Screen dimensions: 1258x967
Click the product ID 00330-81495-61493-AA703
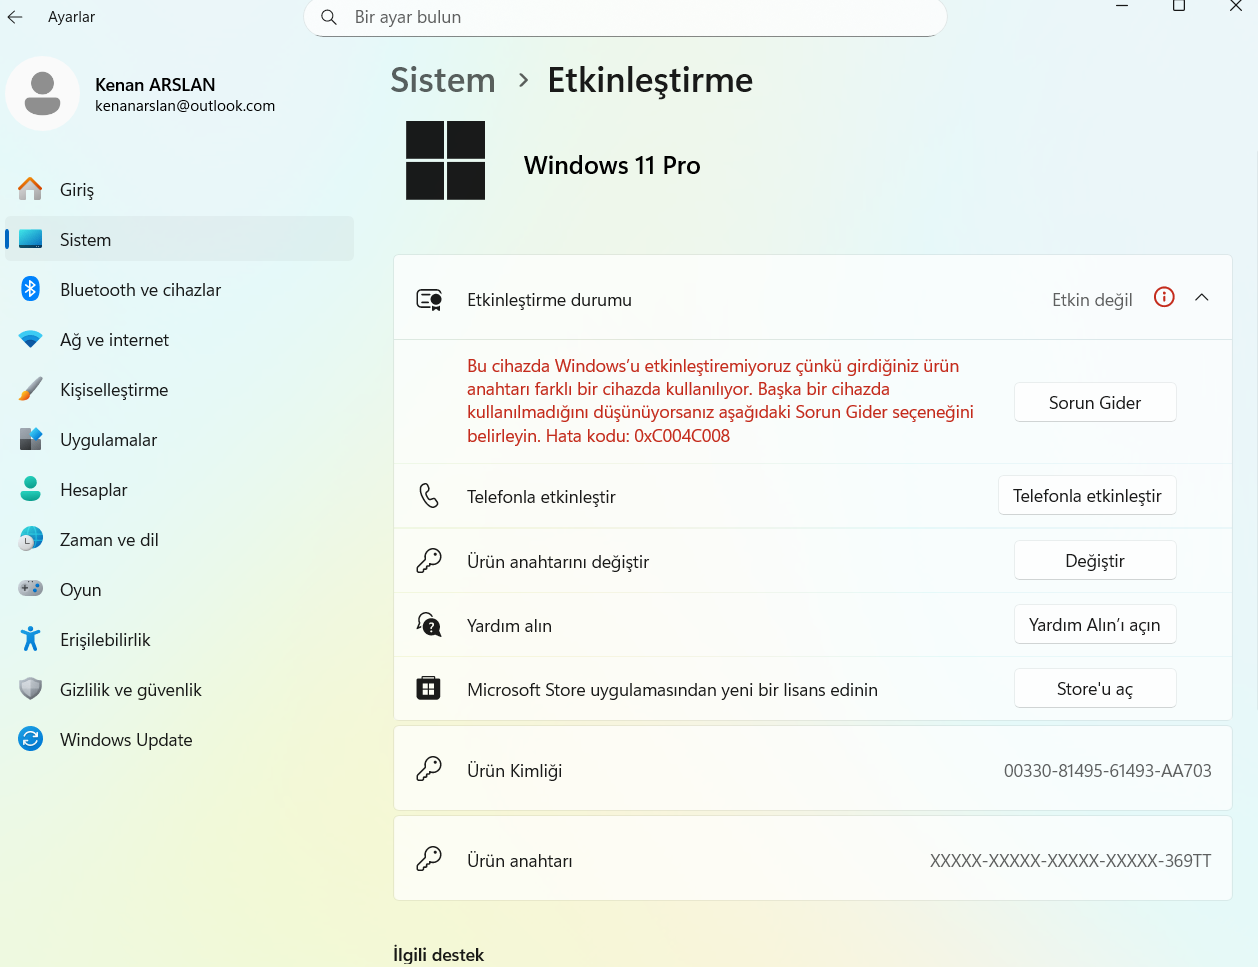point(1108,771)
